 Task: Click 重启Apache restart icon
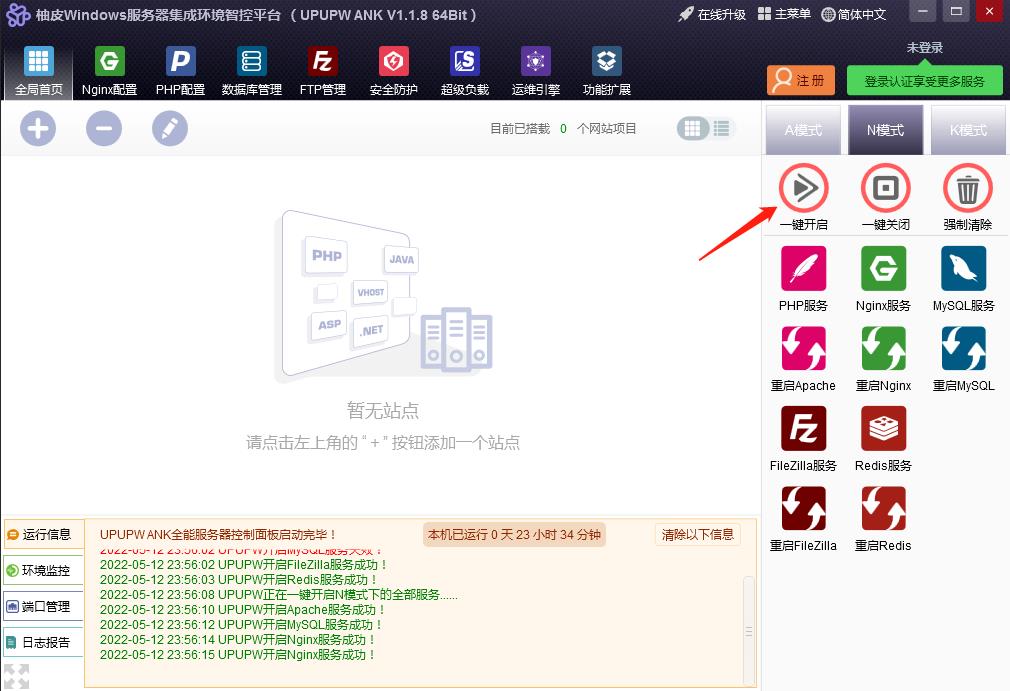[803, 348]
